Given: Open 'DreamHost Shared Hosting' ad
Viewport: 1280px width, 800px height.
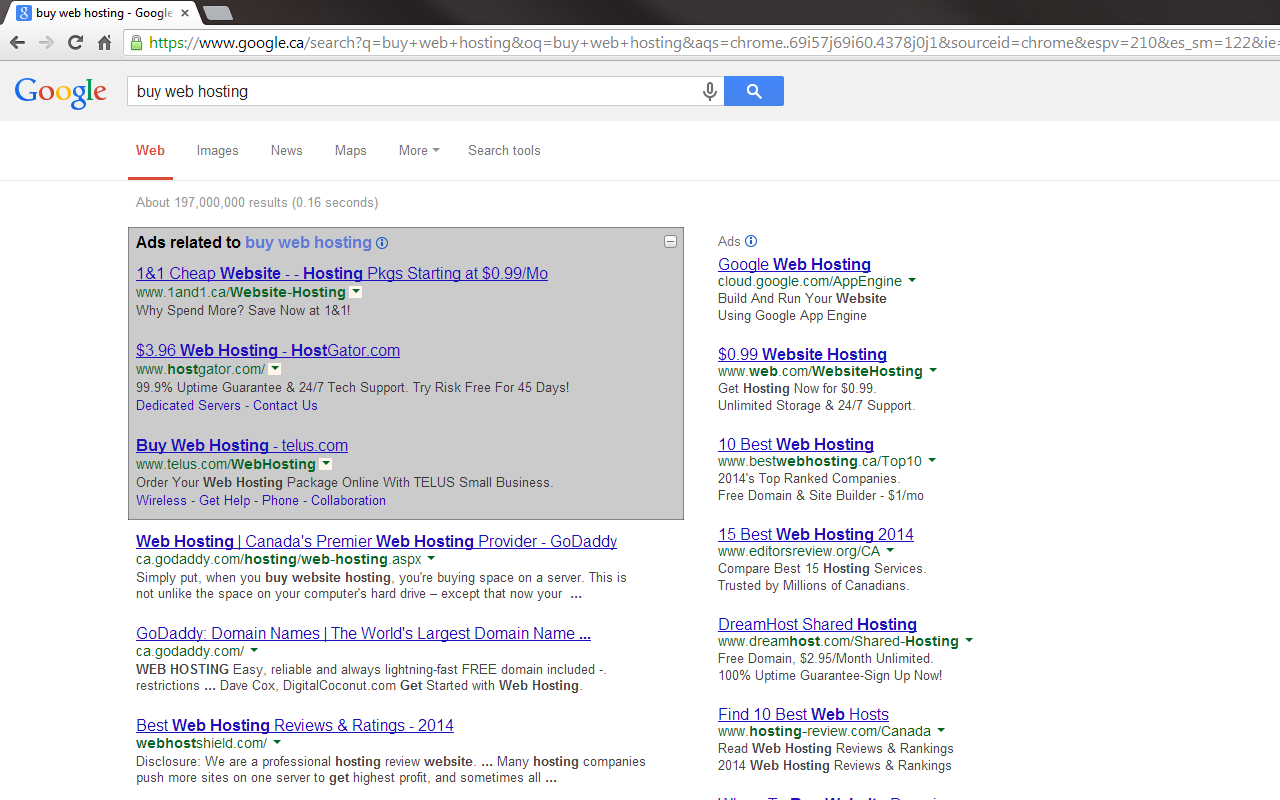Looking at the screenshot, I should [x=817, y=624].
